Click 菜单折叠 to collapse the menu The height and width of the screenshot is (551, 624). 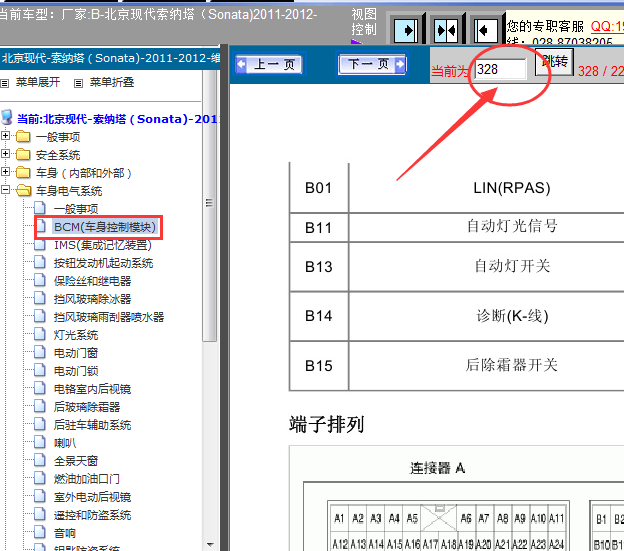pos(112,82)
